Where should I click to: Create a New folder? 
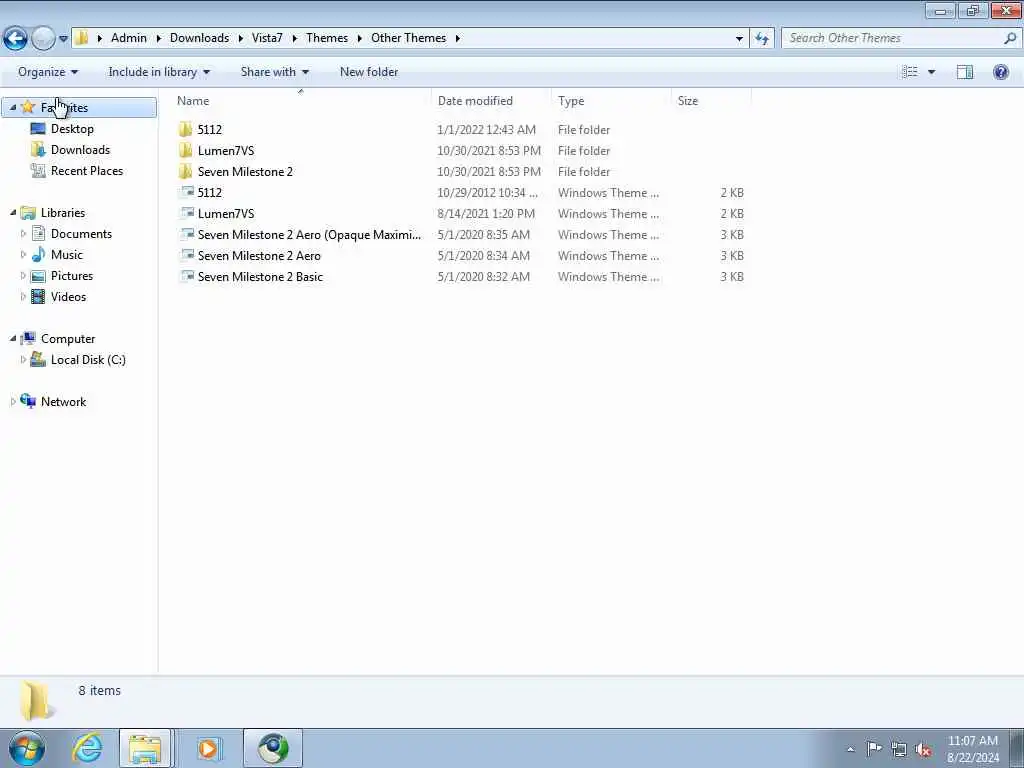click(369, 72)
